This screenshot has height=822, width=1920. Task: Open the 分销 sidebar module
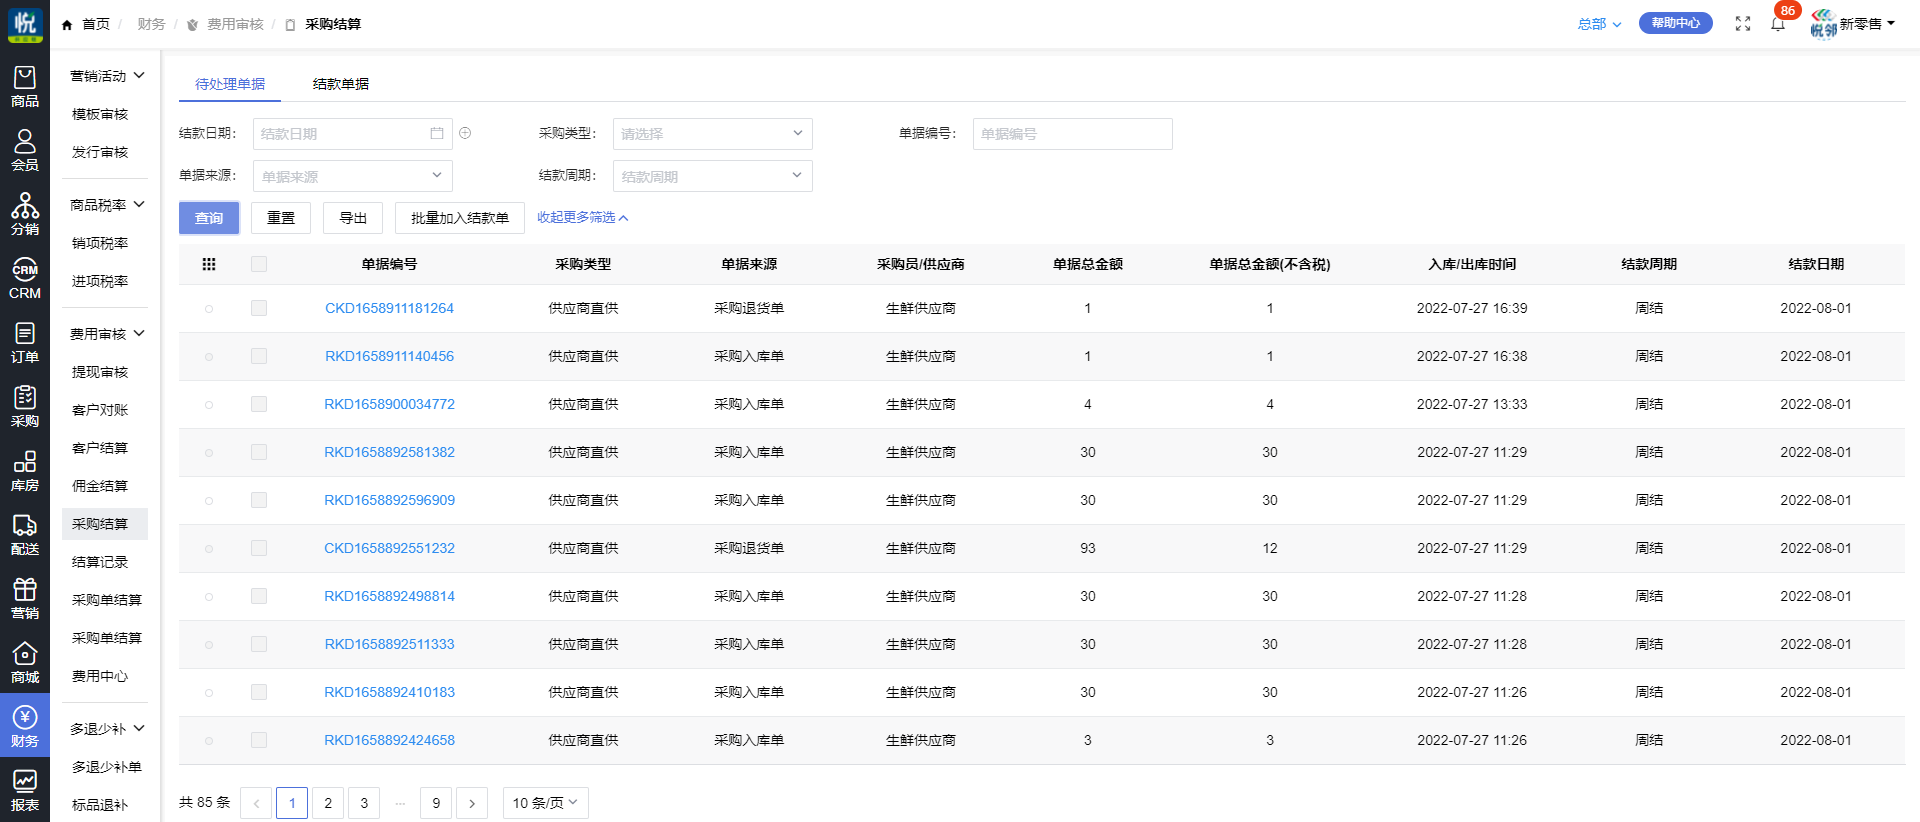click(25, 215)
